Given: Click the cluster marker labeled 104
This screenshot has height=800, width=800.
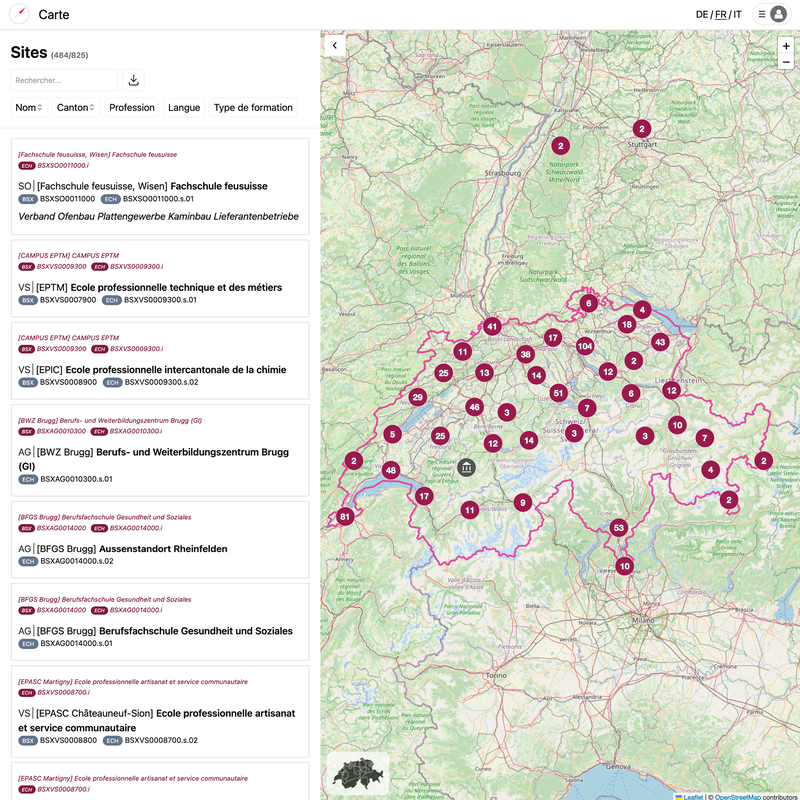Looking at the screenshot, I should [584, 344].
